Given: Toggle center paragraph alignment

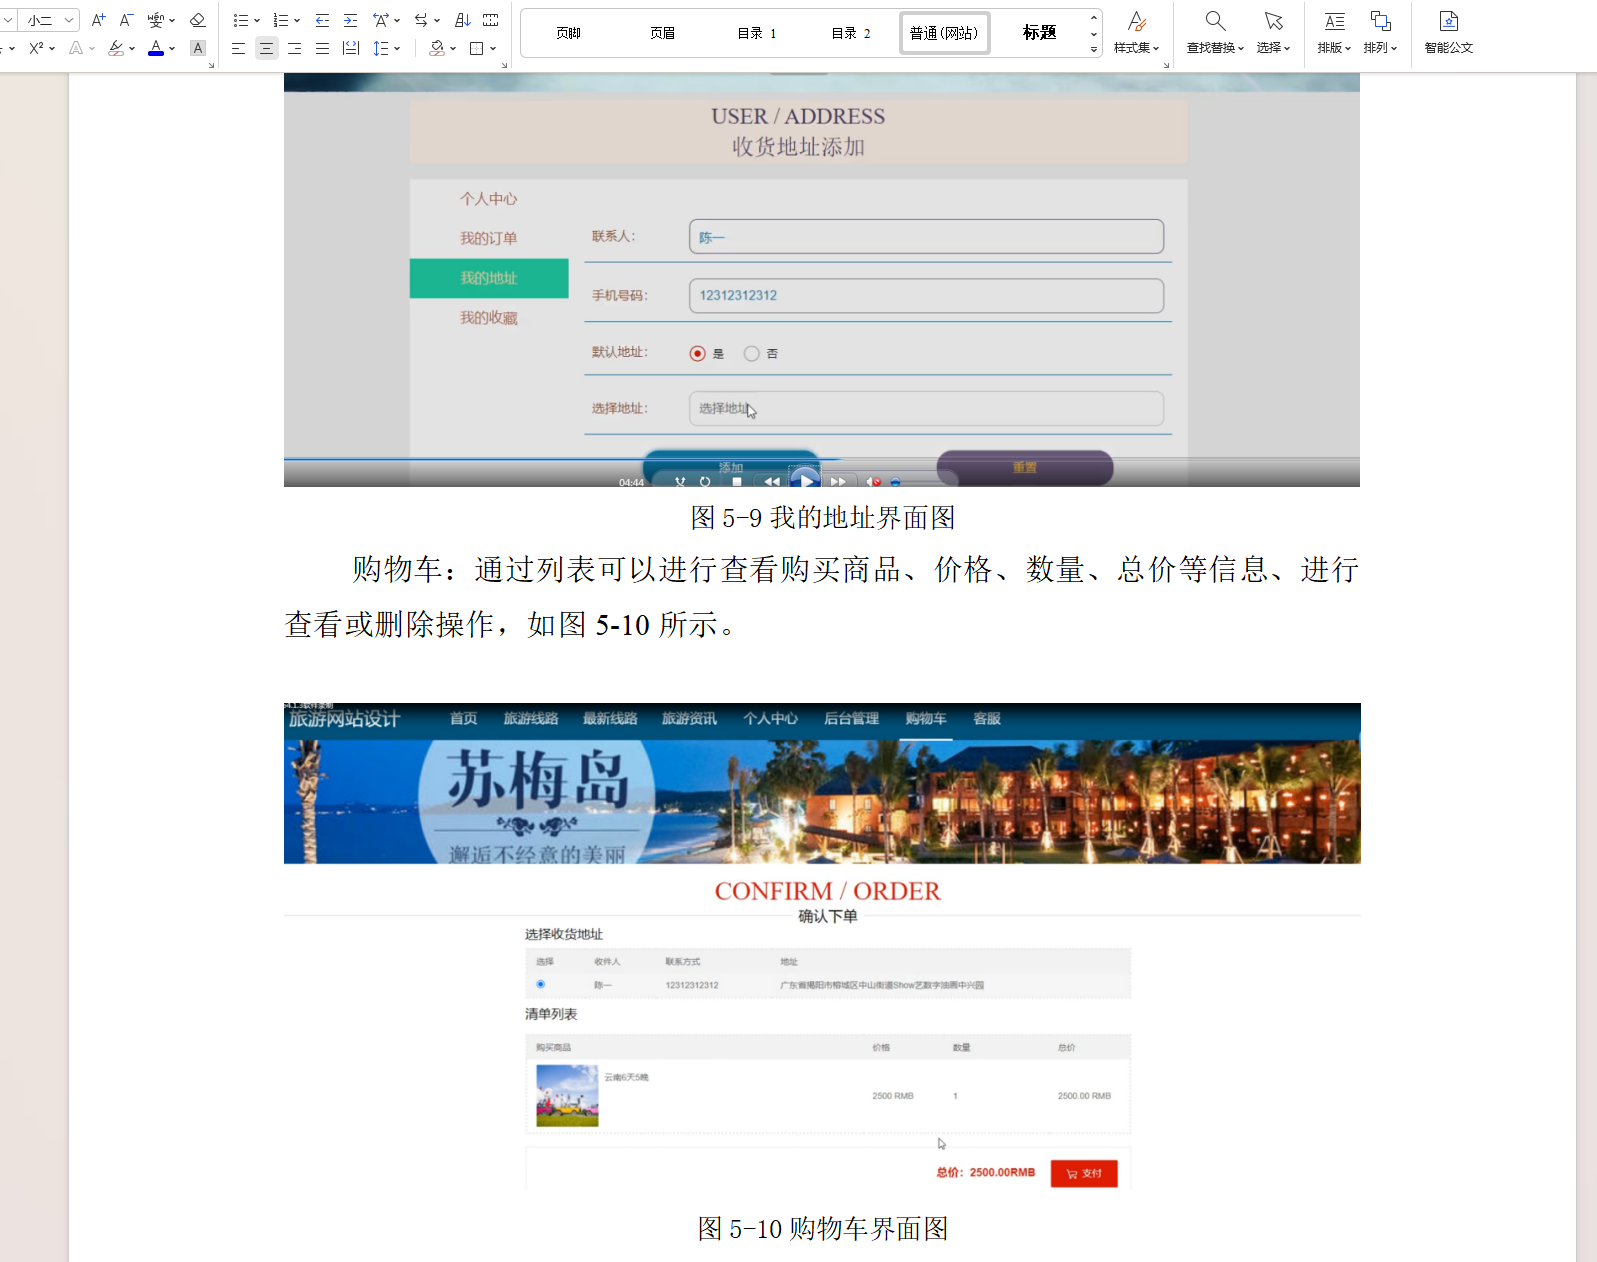Looking at the screenshot, I should pos(266,48).
